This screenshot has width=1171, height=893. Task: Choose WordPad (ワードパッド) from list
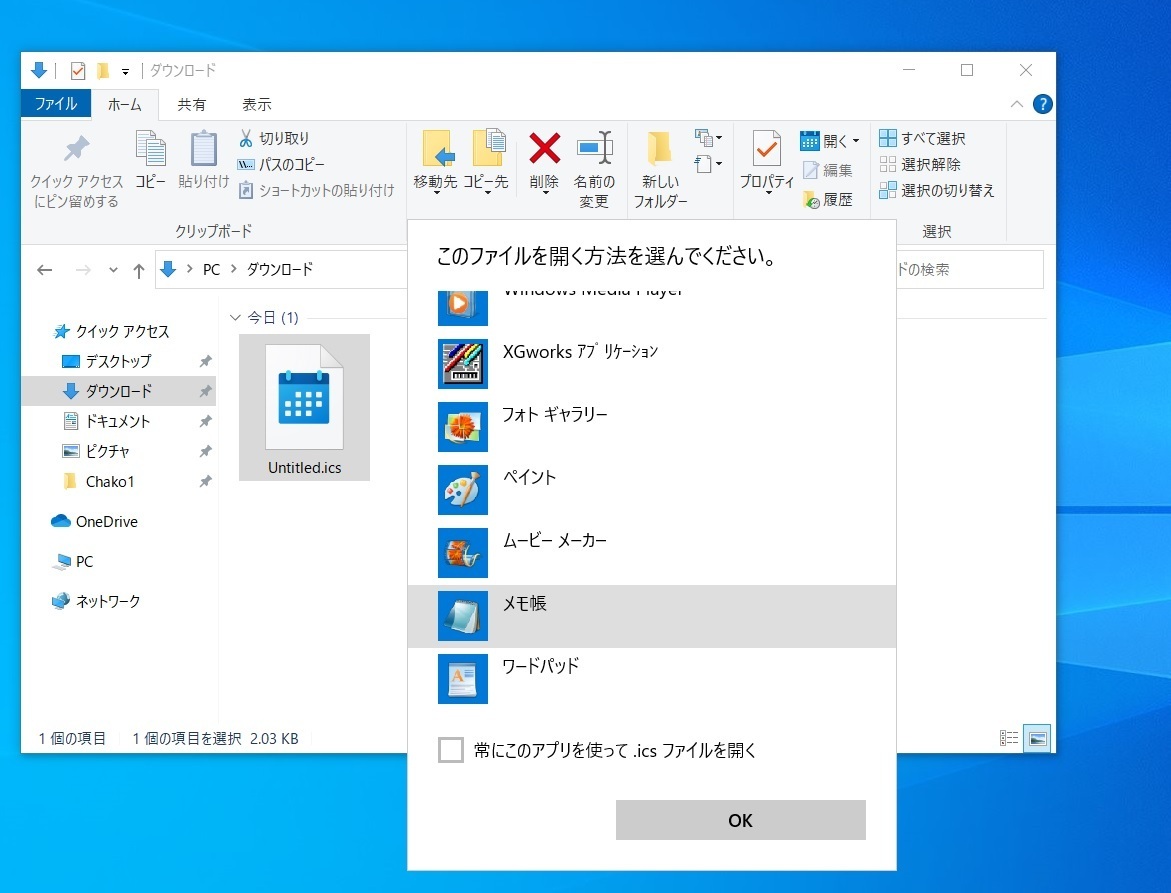(463, 679)
